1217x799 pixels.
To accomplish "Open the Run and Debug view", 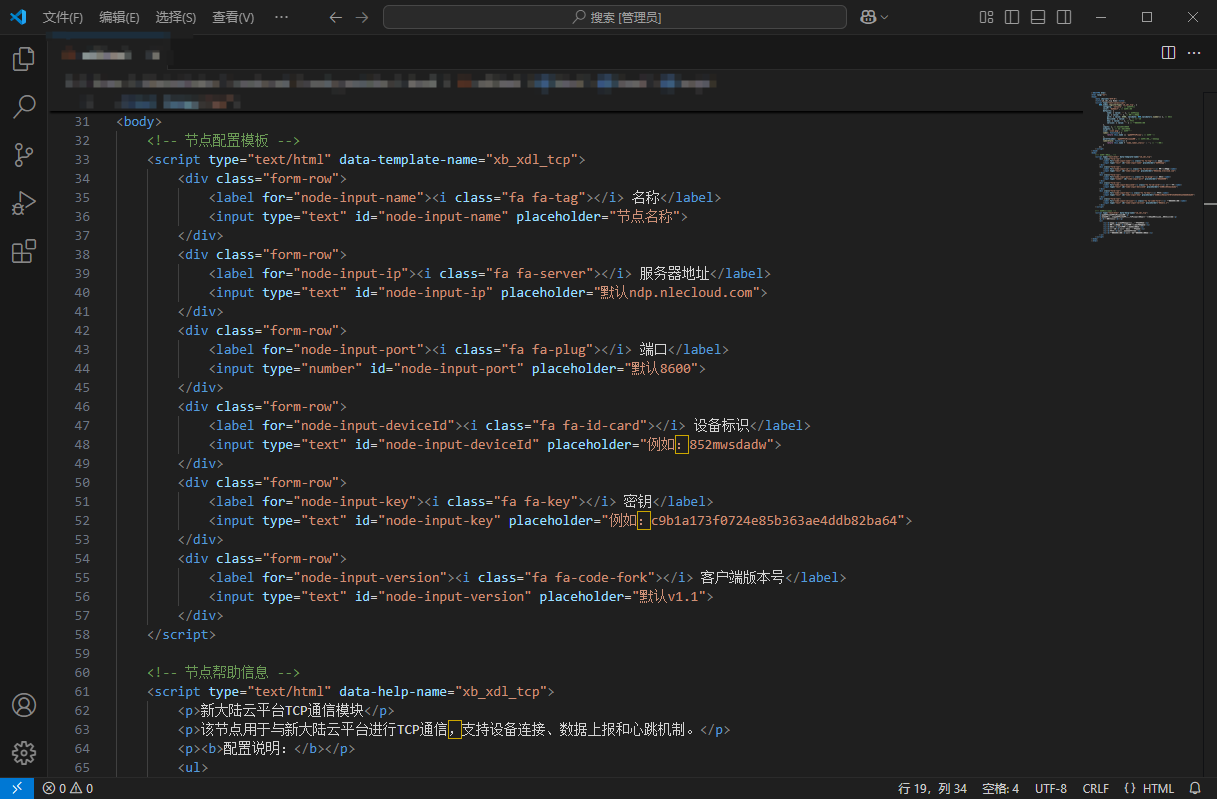I will point(23,203).
